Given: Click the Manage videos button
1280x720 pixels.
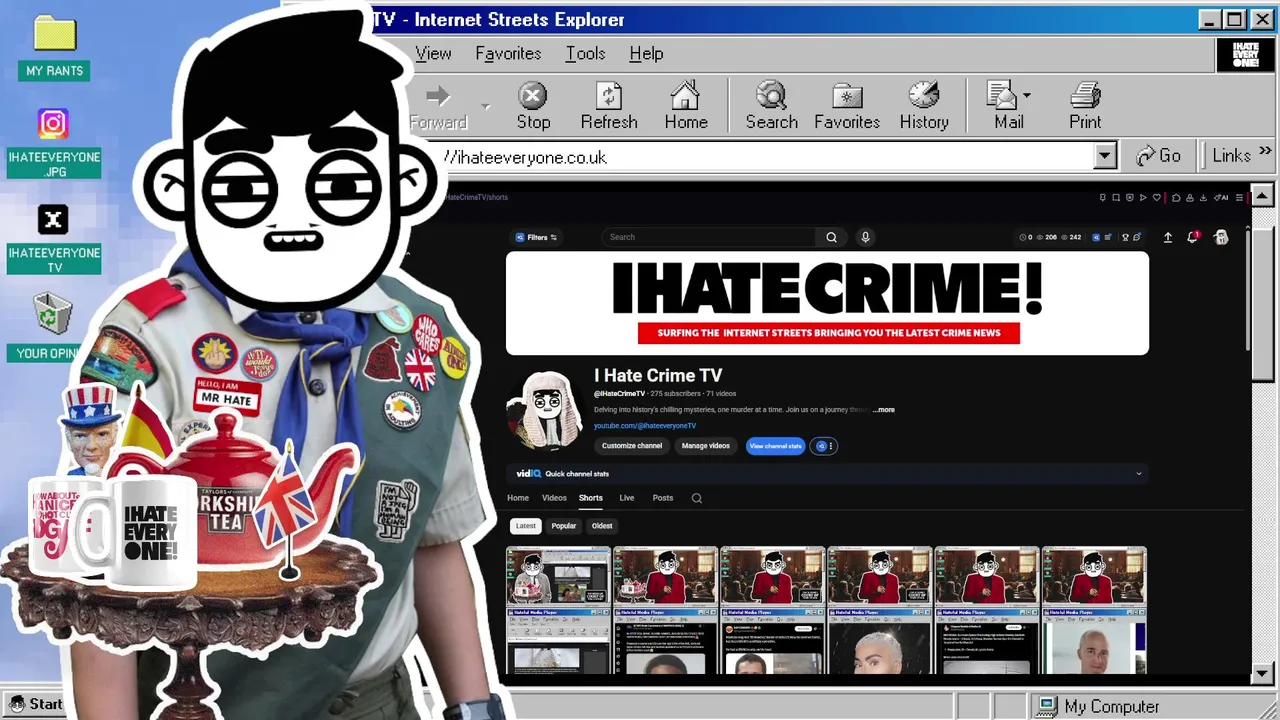Looking at the screenshot, I should click(706, 446).
